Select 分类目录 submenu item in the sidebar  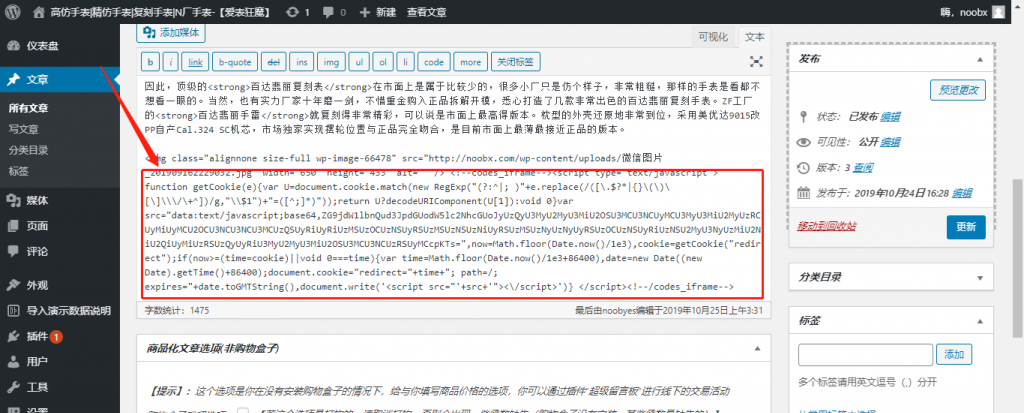(x=29, y=150)
